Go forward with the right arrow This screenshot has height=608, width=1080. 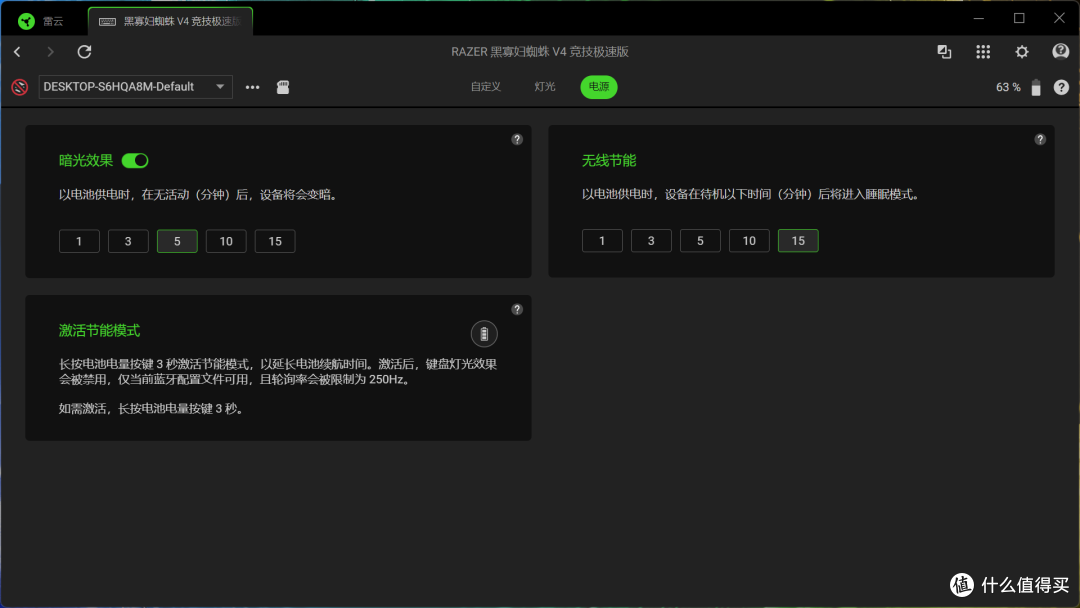coord(50,52)
